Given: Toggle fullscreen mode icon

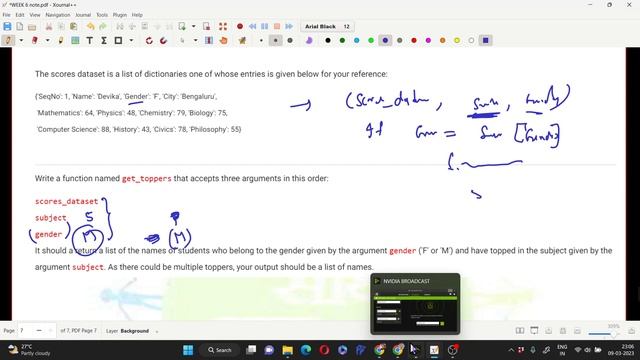Looking at the screenshot, I should [223, 27].
